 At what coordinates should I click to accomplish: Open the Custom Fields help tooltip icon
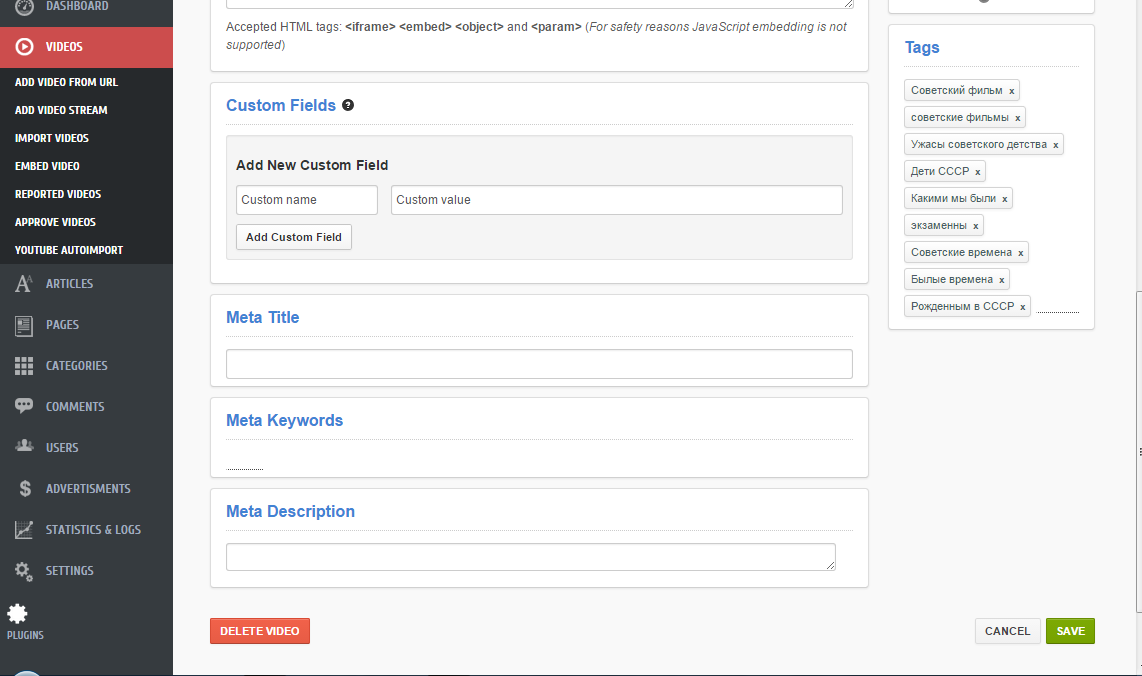(x=348, y=105)
